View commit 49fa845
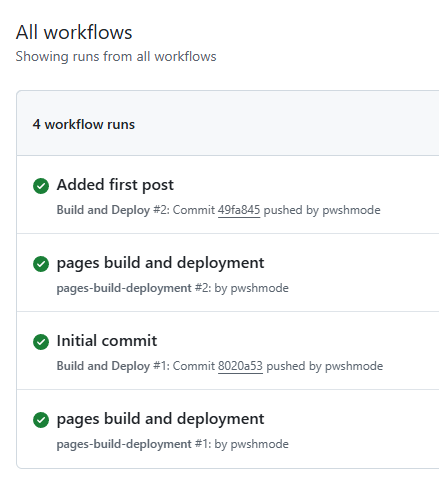This screenshot has height=486, width=439. click(239, 210)
